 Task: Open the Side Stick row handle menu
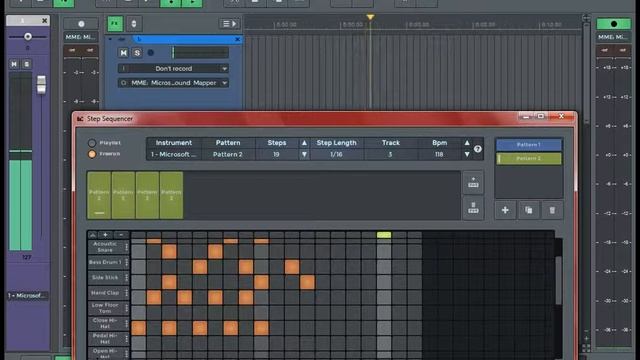click(x=127, y=278)
